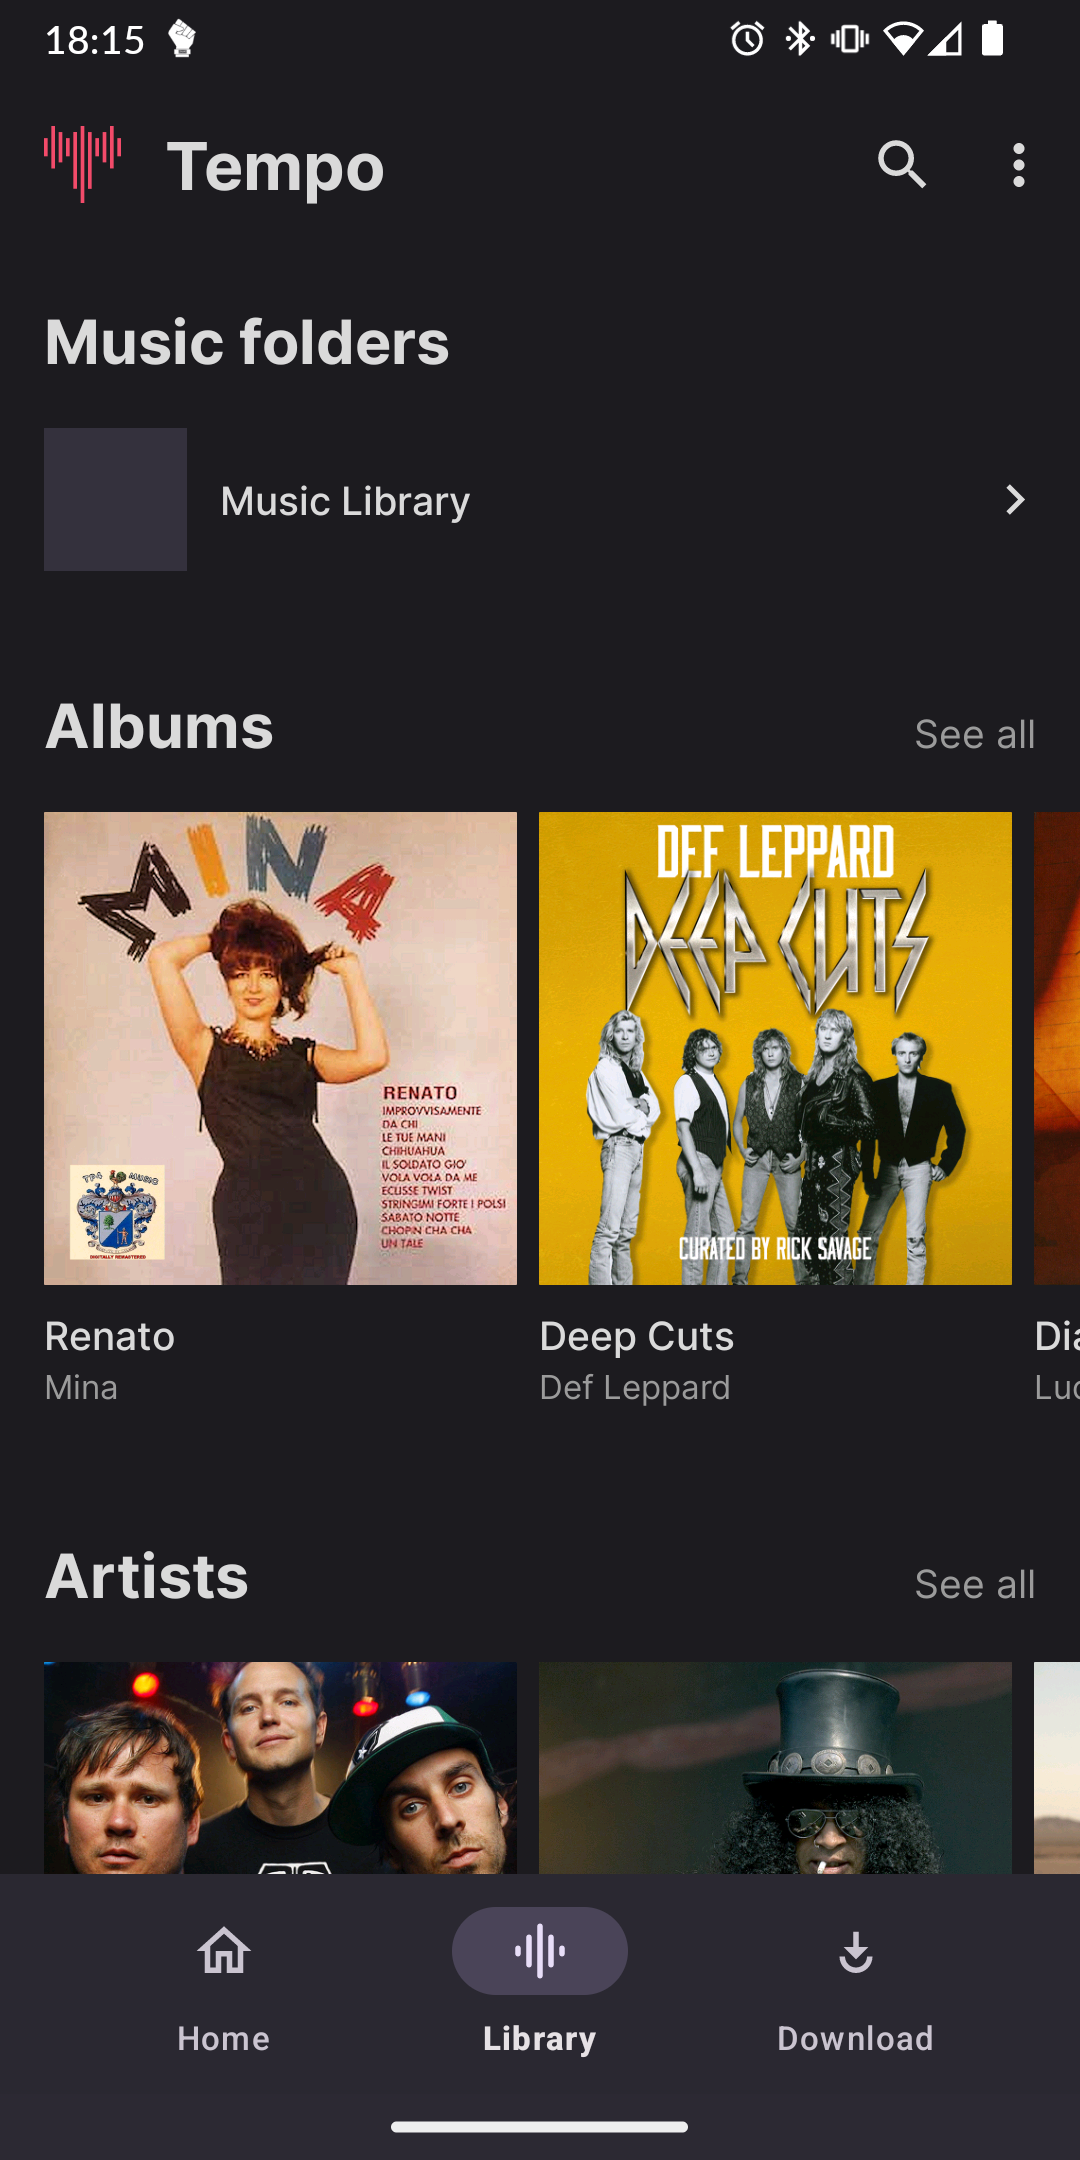Open the Deep Cuts album cover
Viewport: 1080px width, 2160px height.
775,1048
